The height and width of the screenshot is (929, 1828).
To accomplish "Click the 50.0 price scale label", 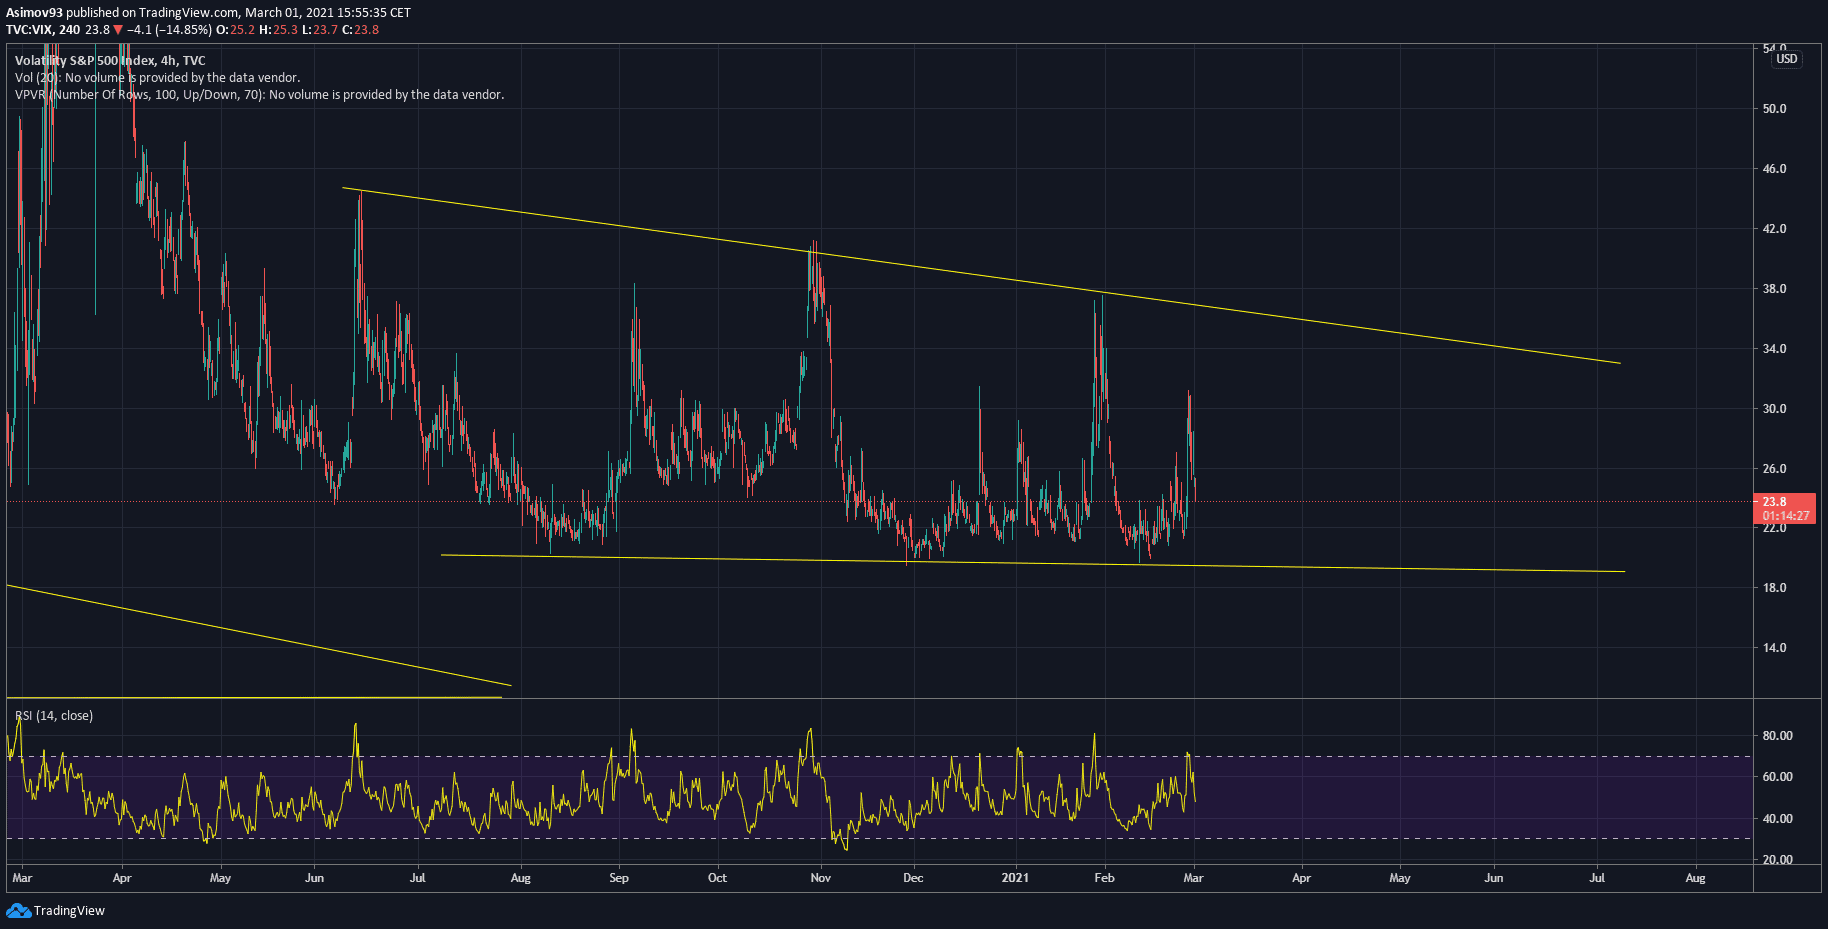I will click(x=1774, y=109).
